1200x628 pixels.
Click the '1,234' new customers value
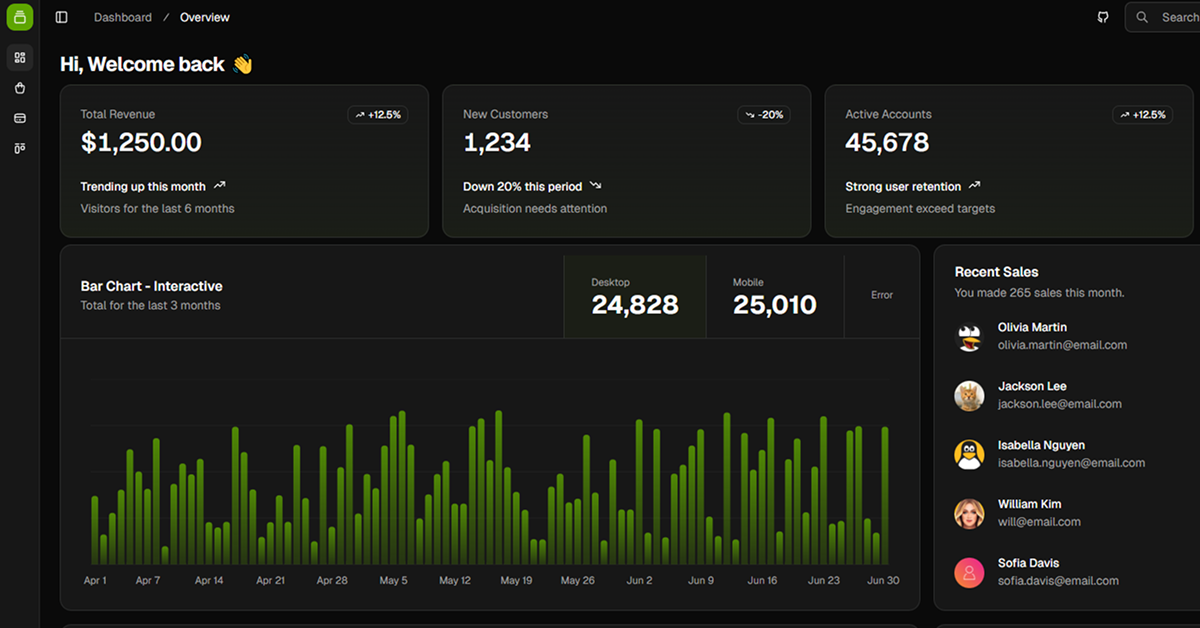(x=497, y=143)
